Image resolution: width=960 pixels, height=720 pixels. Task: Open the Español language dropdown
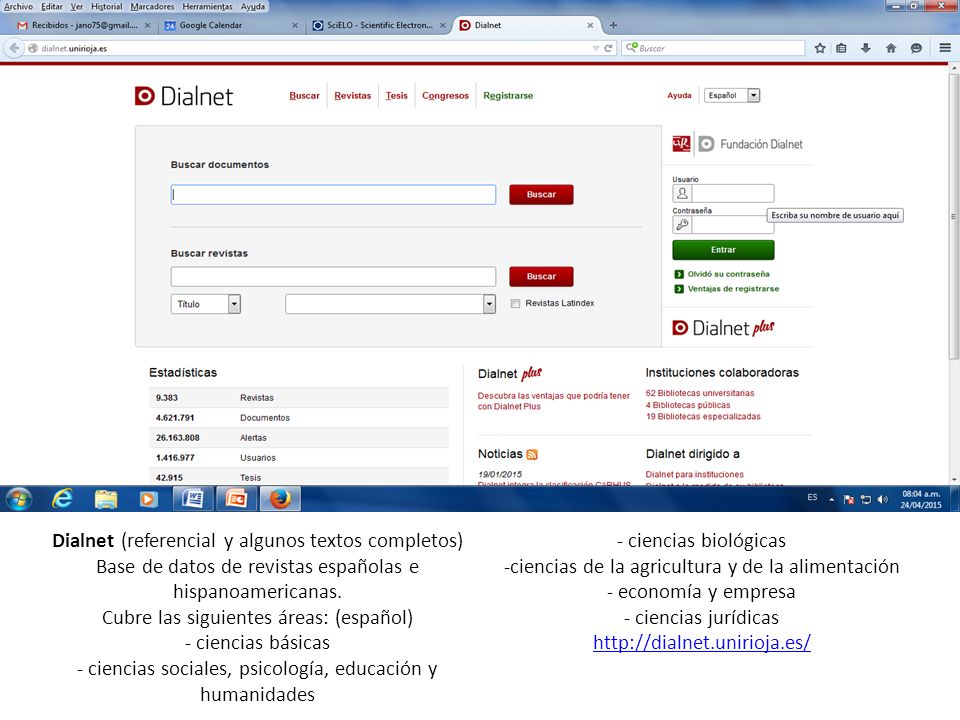[732, 96]
